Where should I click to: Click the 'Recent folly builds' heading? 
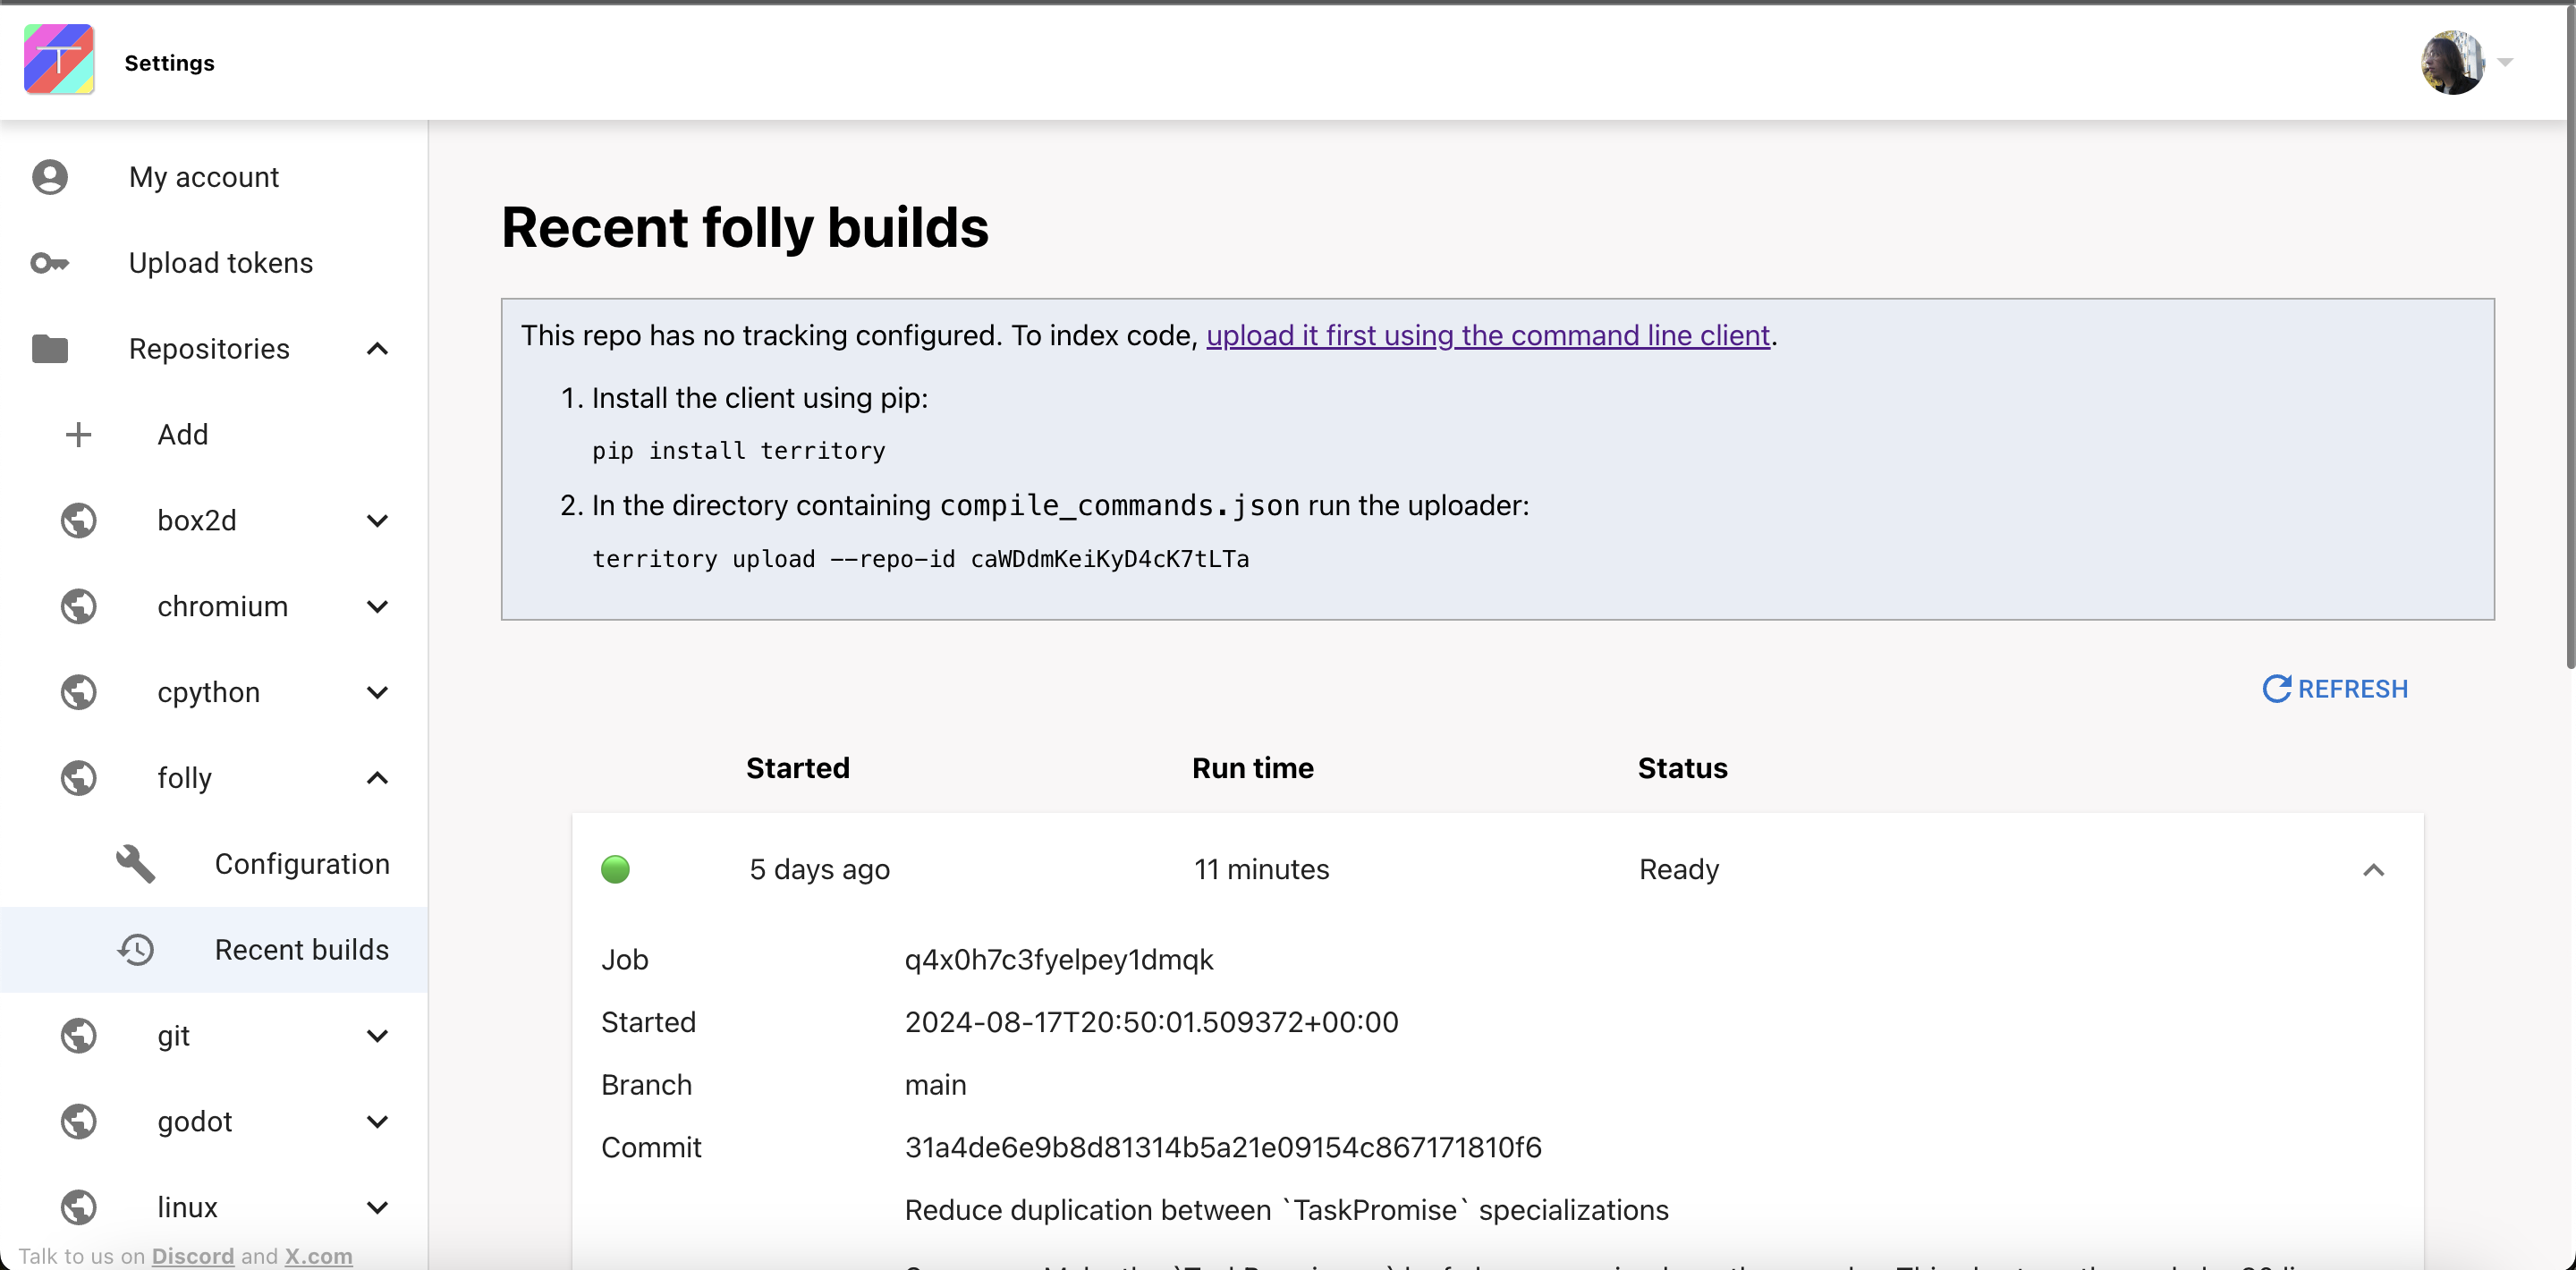[744, 227]
